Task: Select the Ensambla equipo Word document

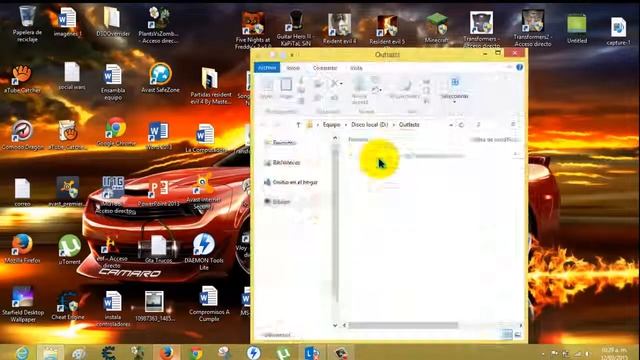Action: 113,82
